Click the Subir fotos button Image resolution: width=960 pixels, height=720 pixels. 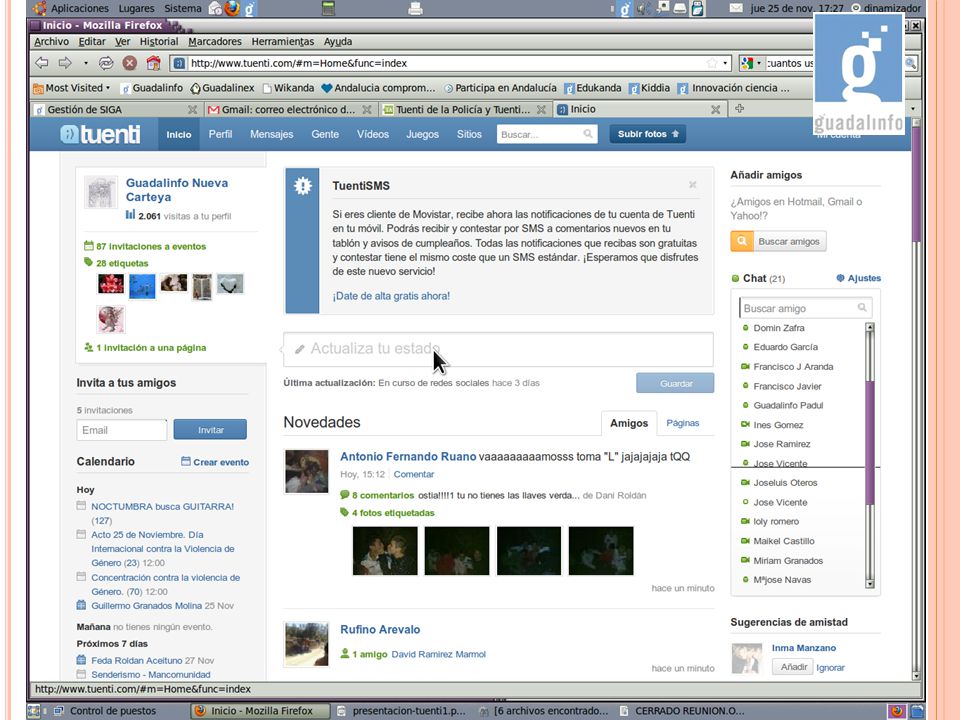648,134
